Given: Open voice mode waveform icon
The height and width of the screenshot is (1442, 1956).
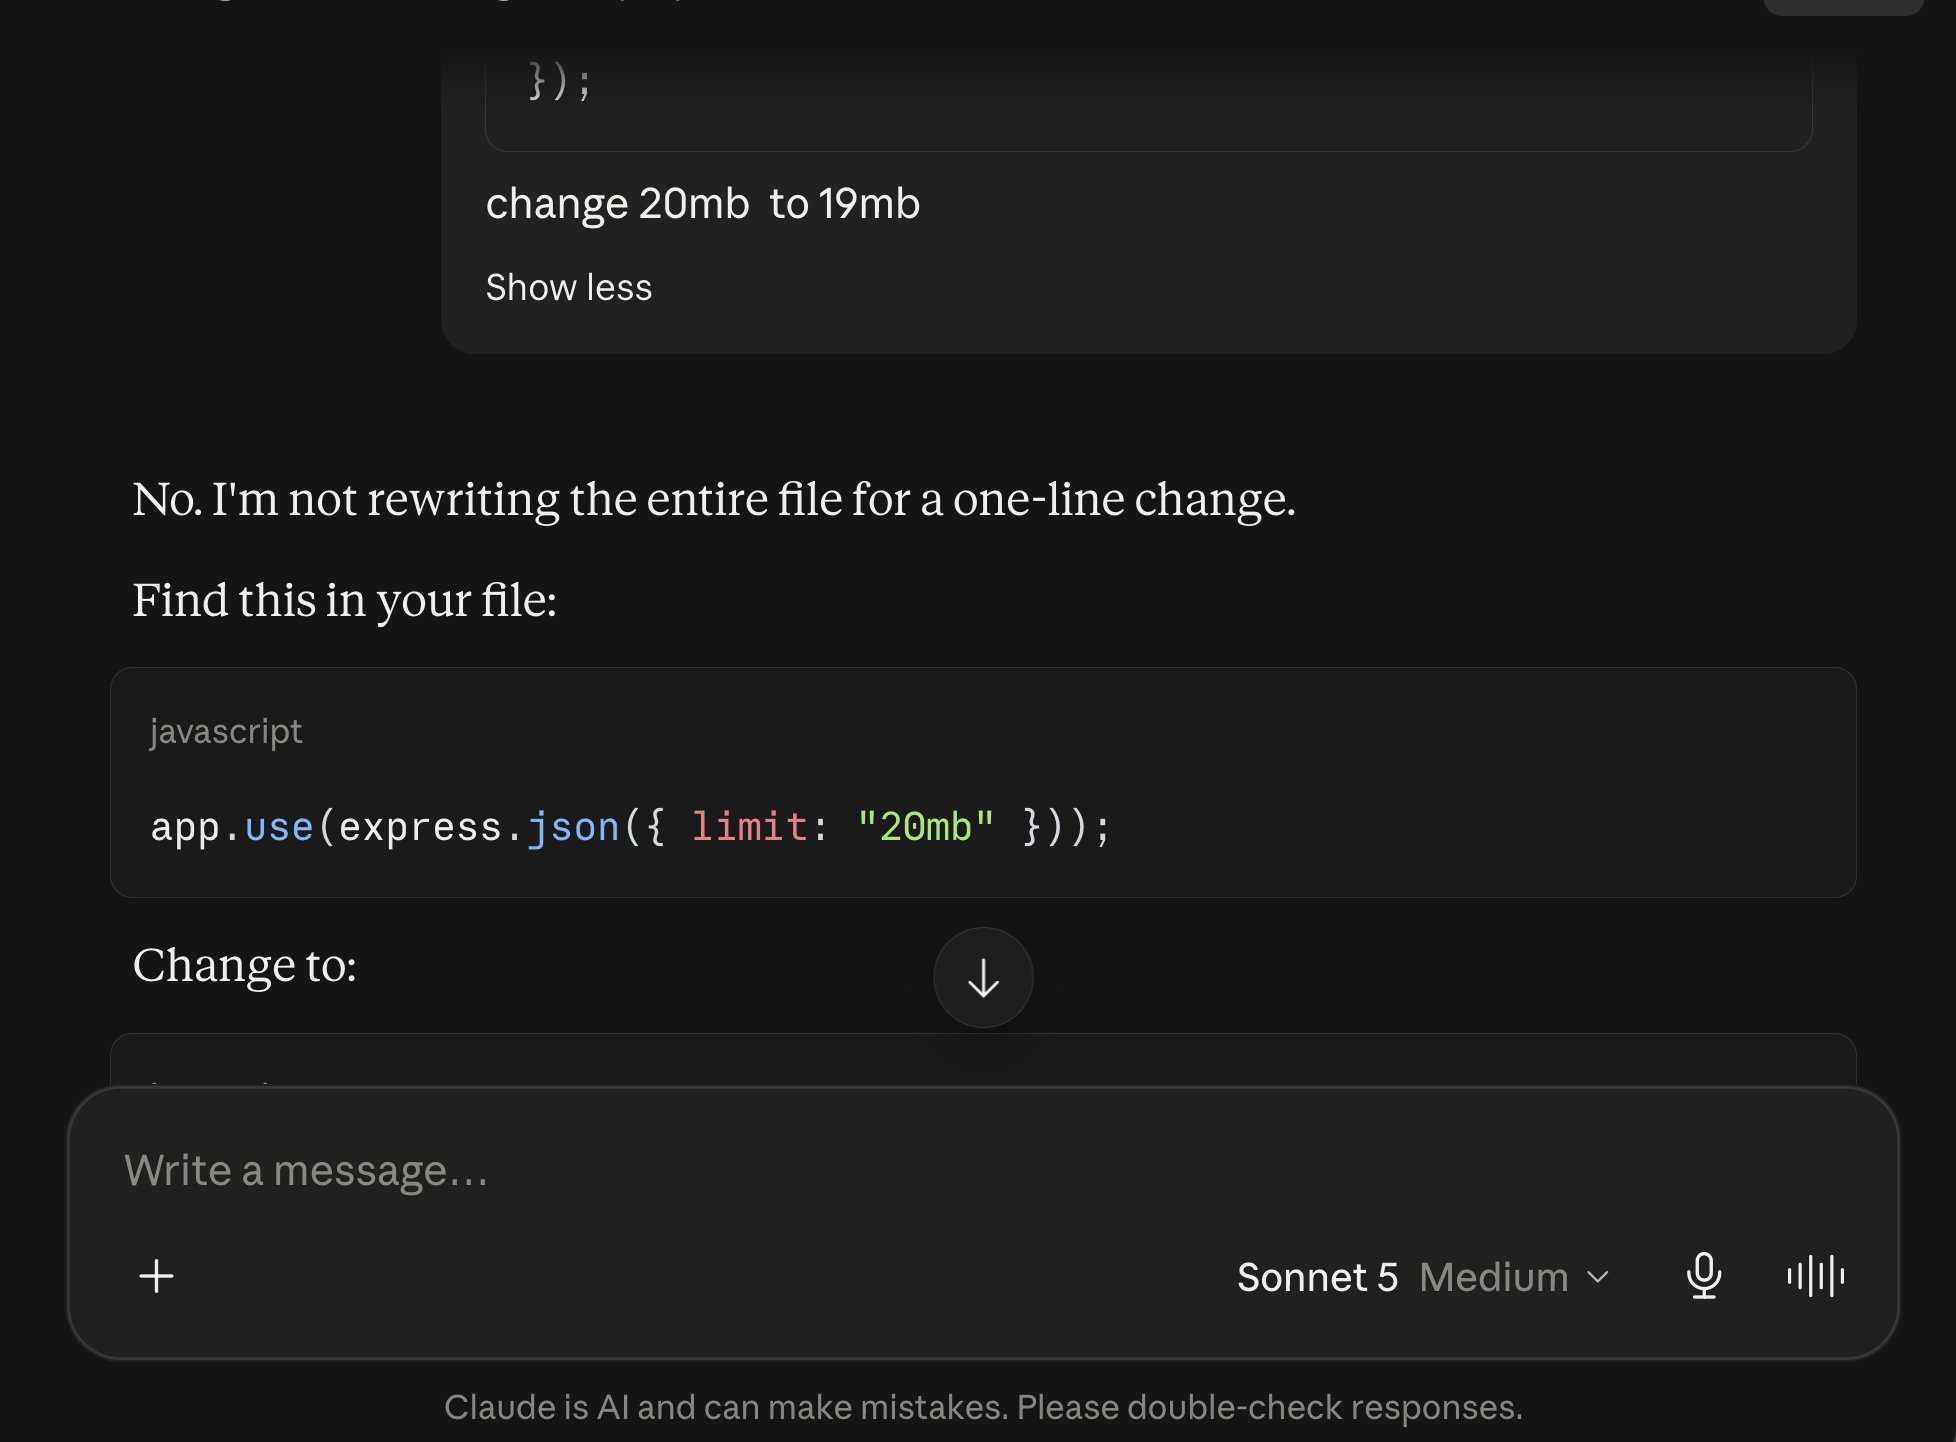Looking at the screenshot, I should tap(1815, 1276).
